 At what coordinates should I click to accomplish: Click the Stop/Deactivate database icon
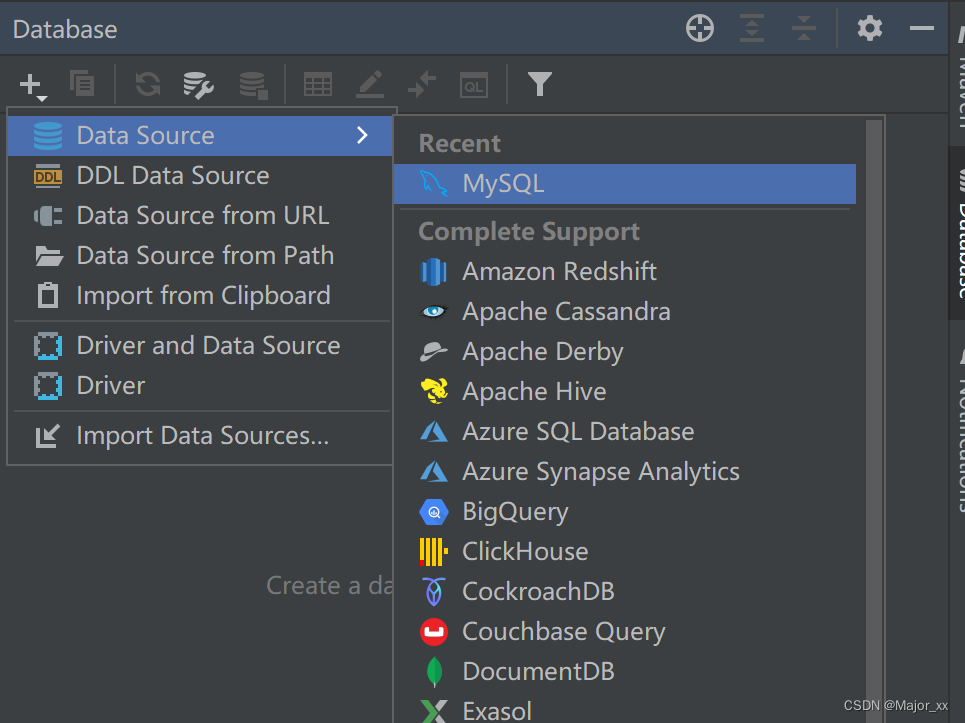coord(253,85)
